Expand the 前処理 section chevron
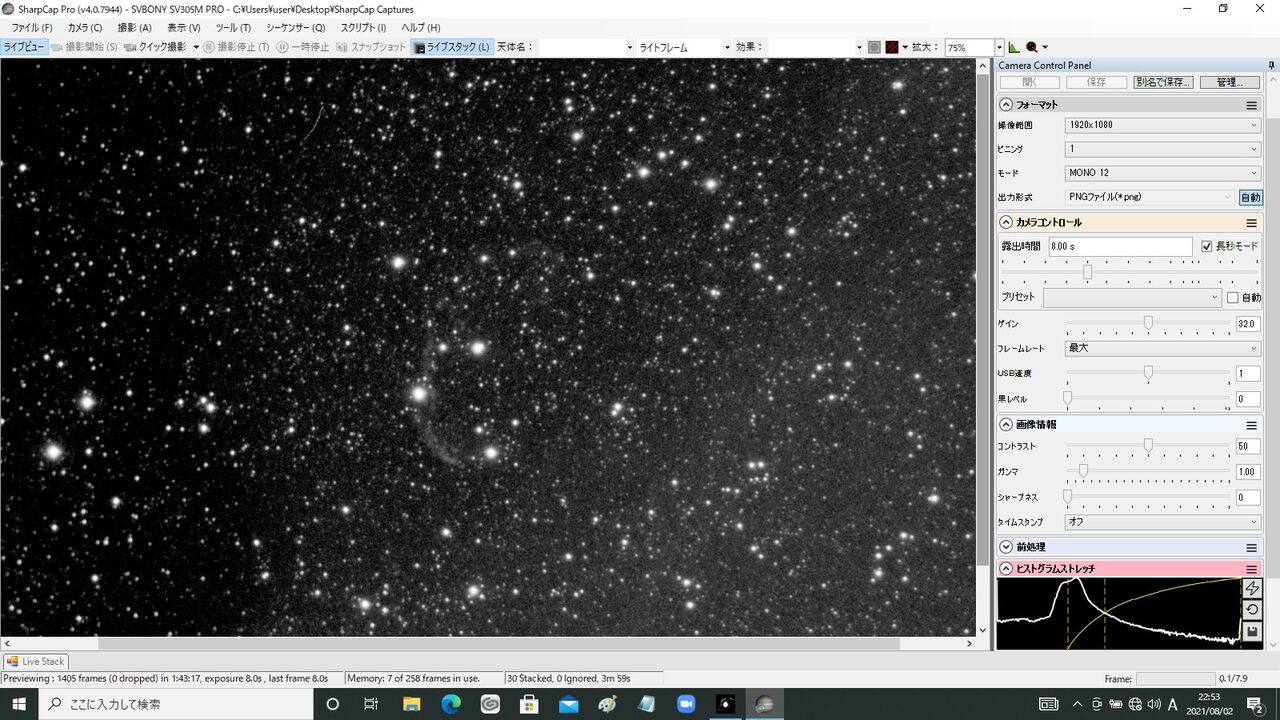 (1006, 548)
